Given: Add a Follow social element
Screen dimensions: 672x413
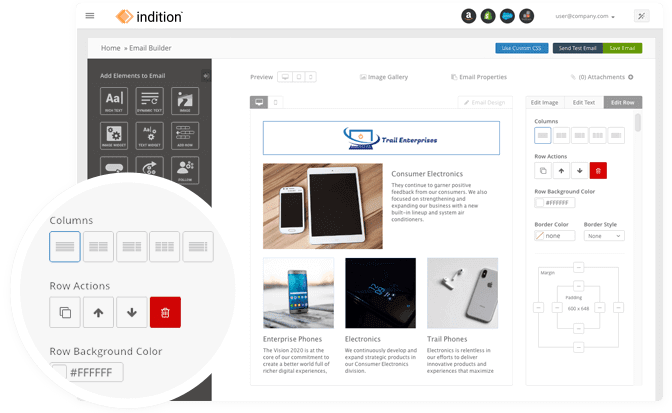Looking at the screenshot, I should click(x=184, y=170).
